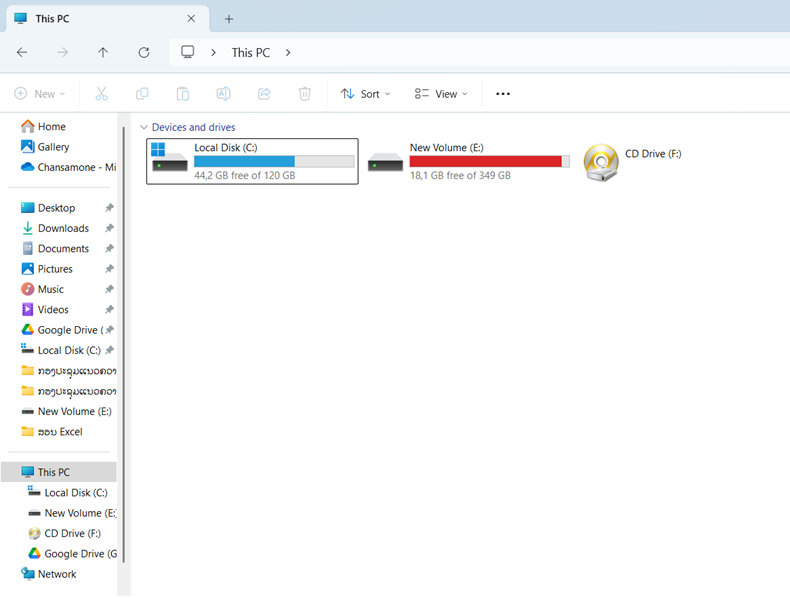Click the Rename icon in toolbar
This screenshot has height=598, width=790.
pyautogui.click(x=224, y=94)
